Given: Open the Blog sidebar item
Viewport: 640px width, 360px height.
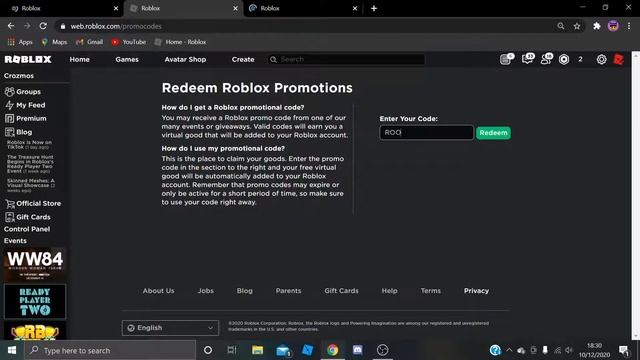Looking at the screenshot, I should [x=18, y=132].
